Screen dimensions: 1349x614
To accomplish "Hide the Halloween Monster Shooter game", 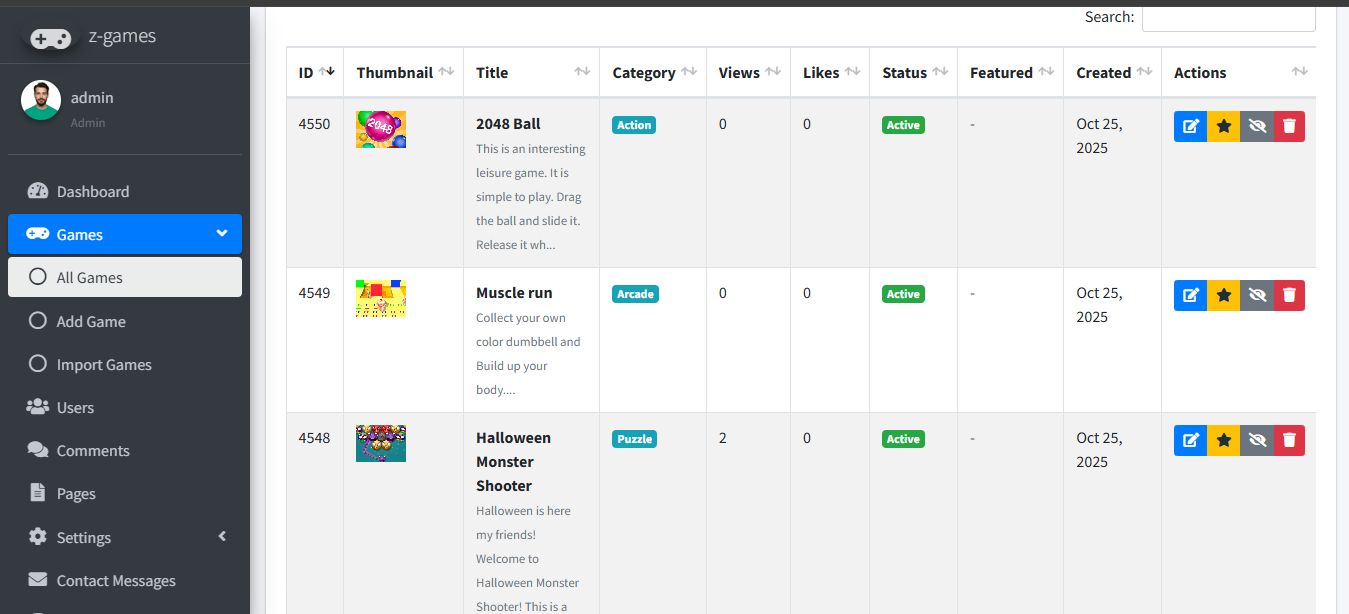I will click(x=1257, y=440).
